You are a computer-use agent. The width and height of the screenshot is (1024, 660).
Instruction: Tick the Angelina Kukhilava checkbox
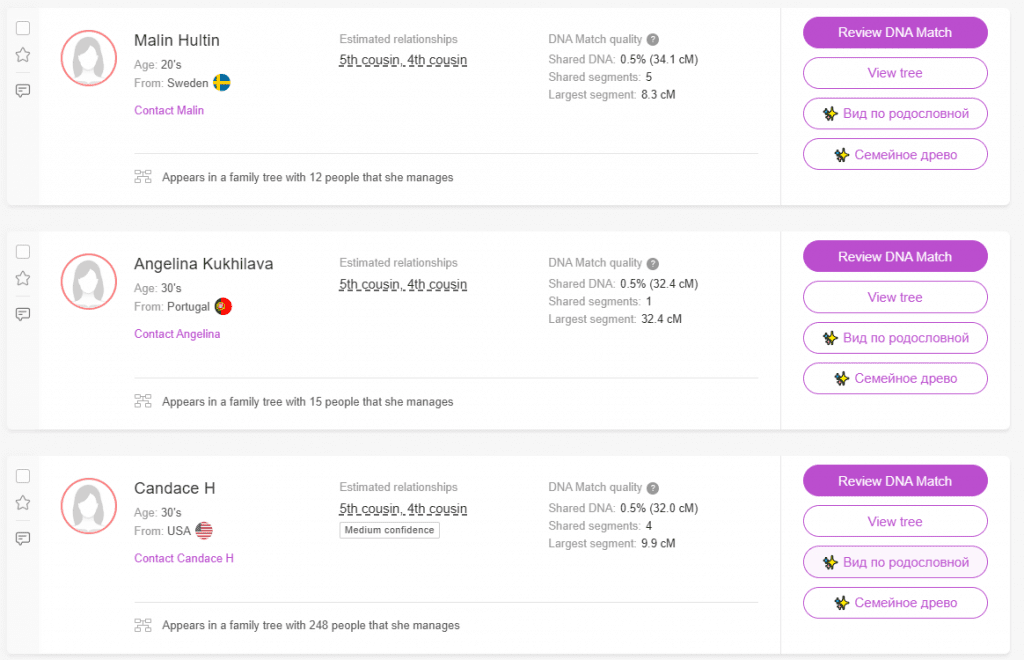click(x=23, y=252)
